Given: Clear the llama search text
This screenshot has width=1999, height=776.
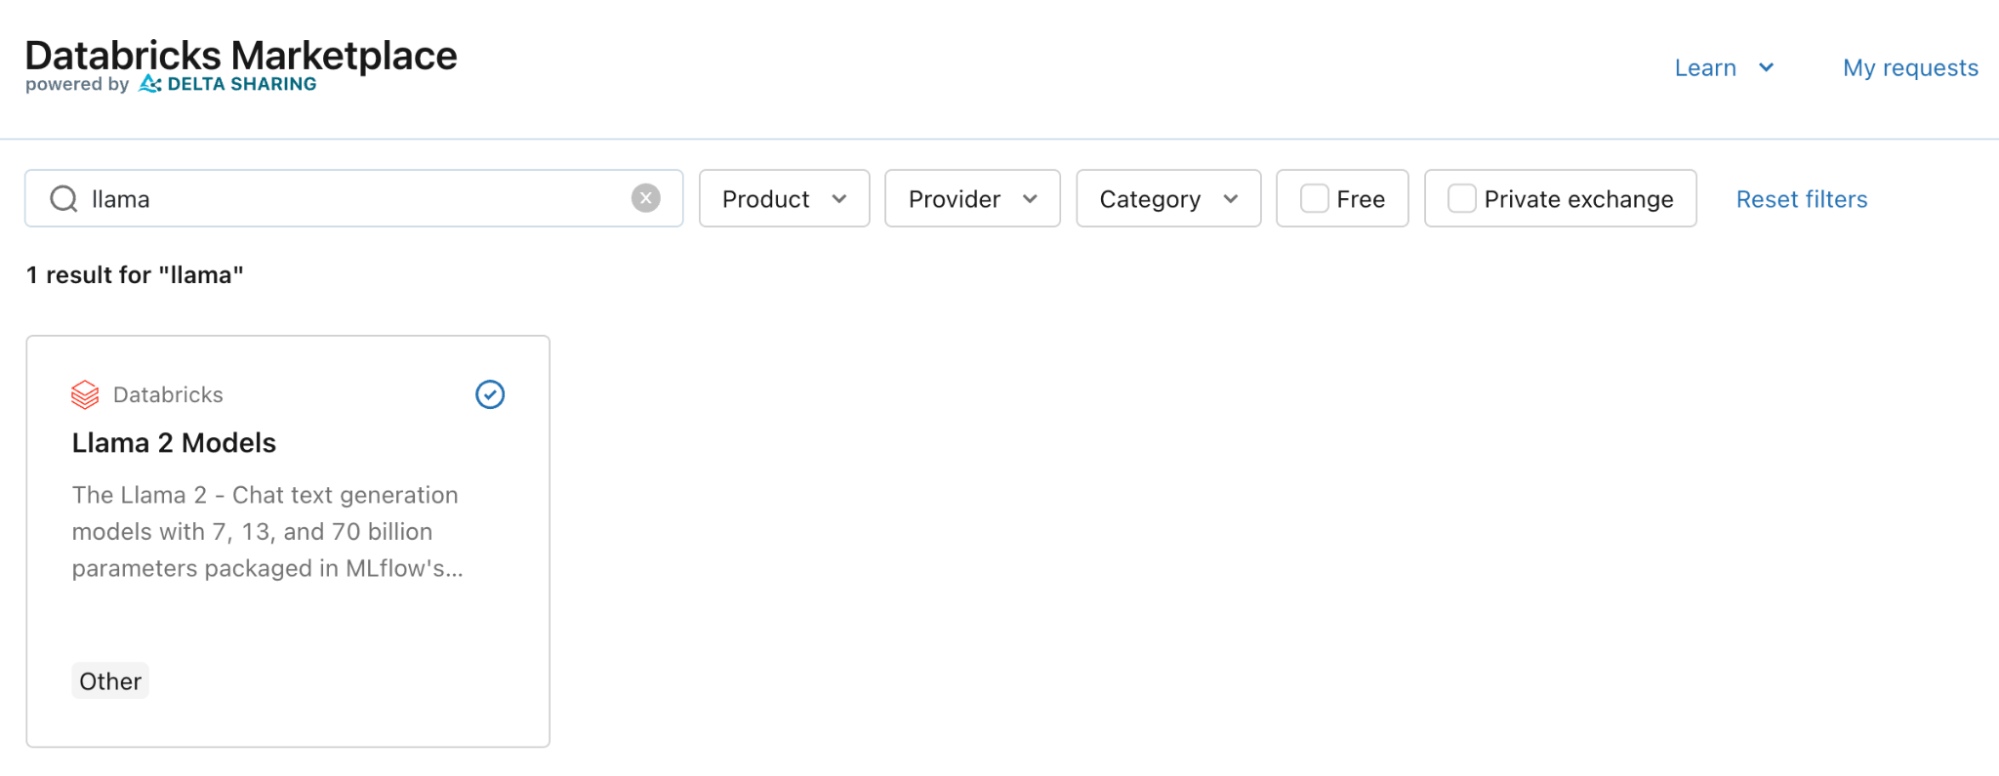Looking at the screenshot, I should [x=646, y=198].
